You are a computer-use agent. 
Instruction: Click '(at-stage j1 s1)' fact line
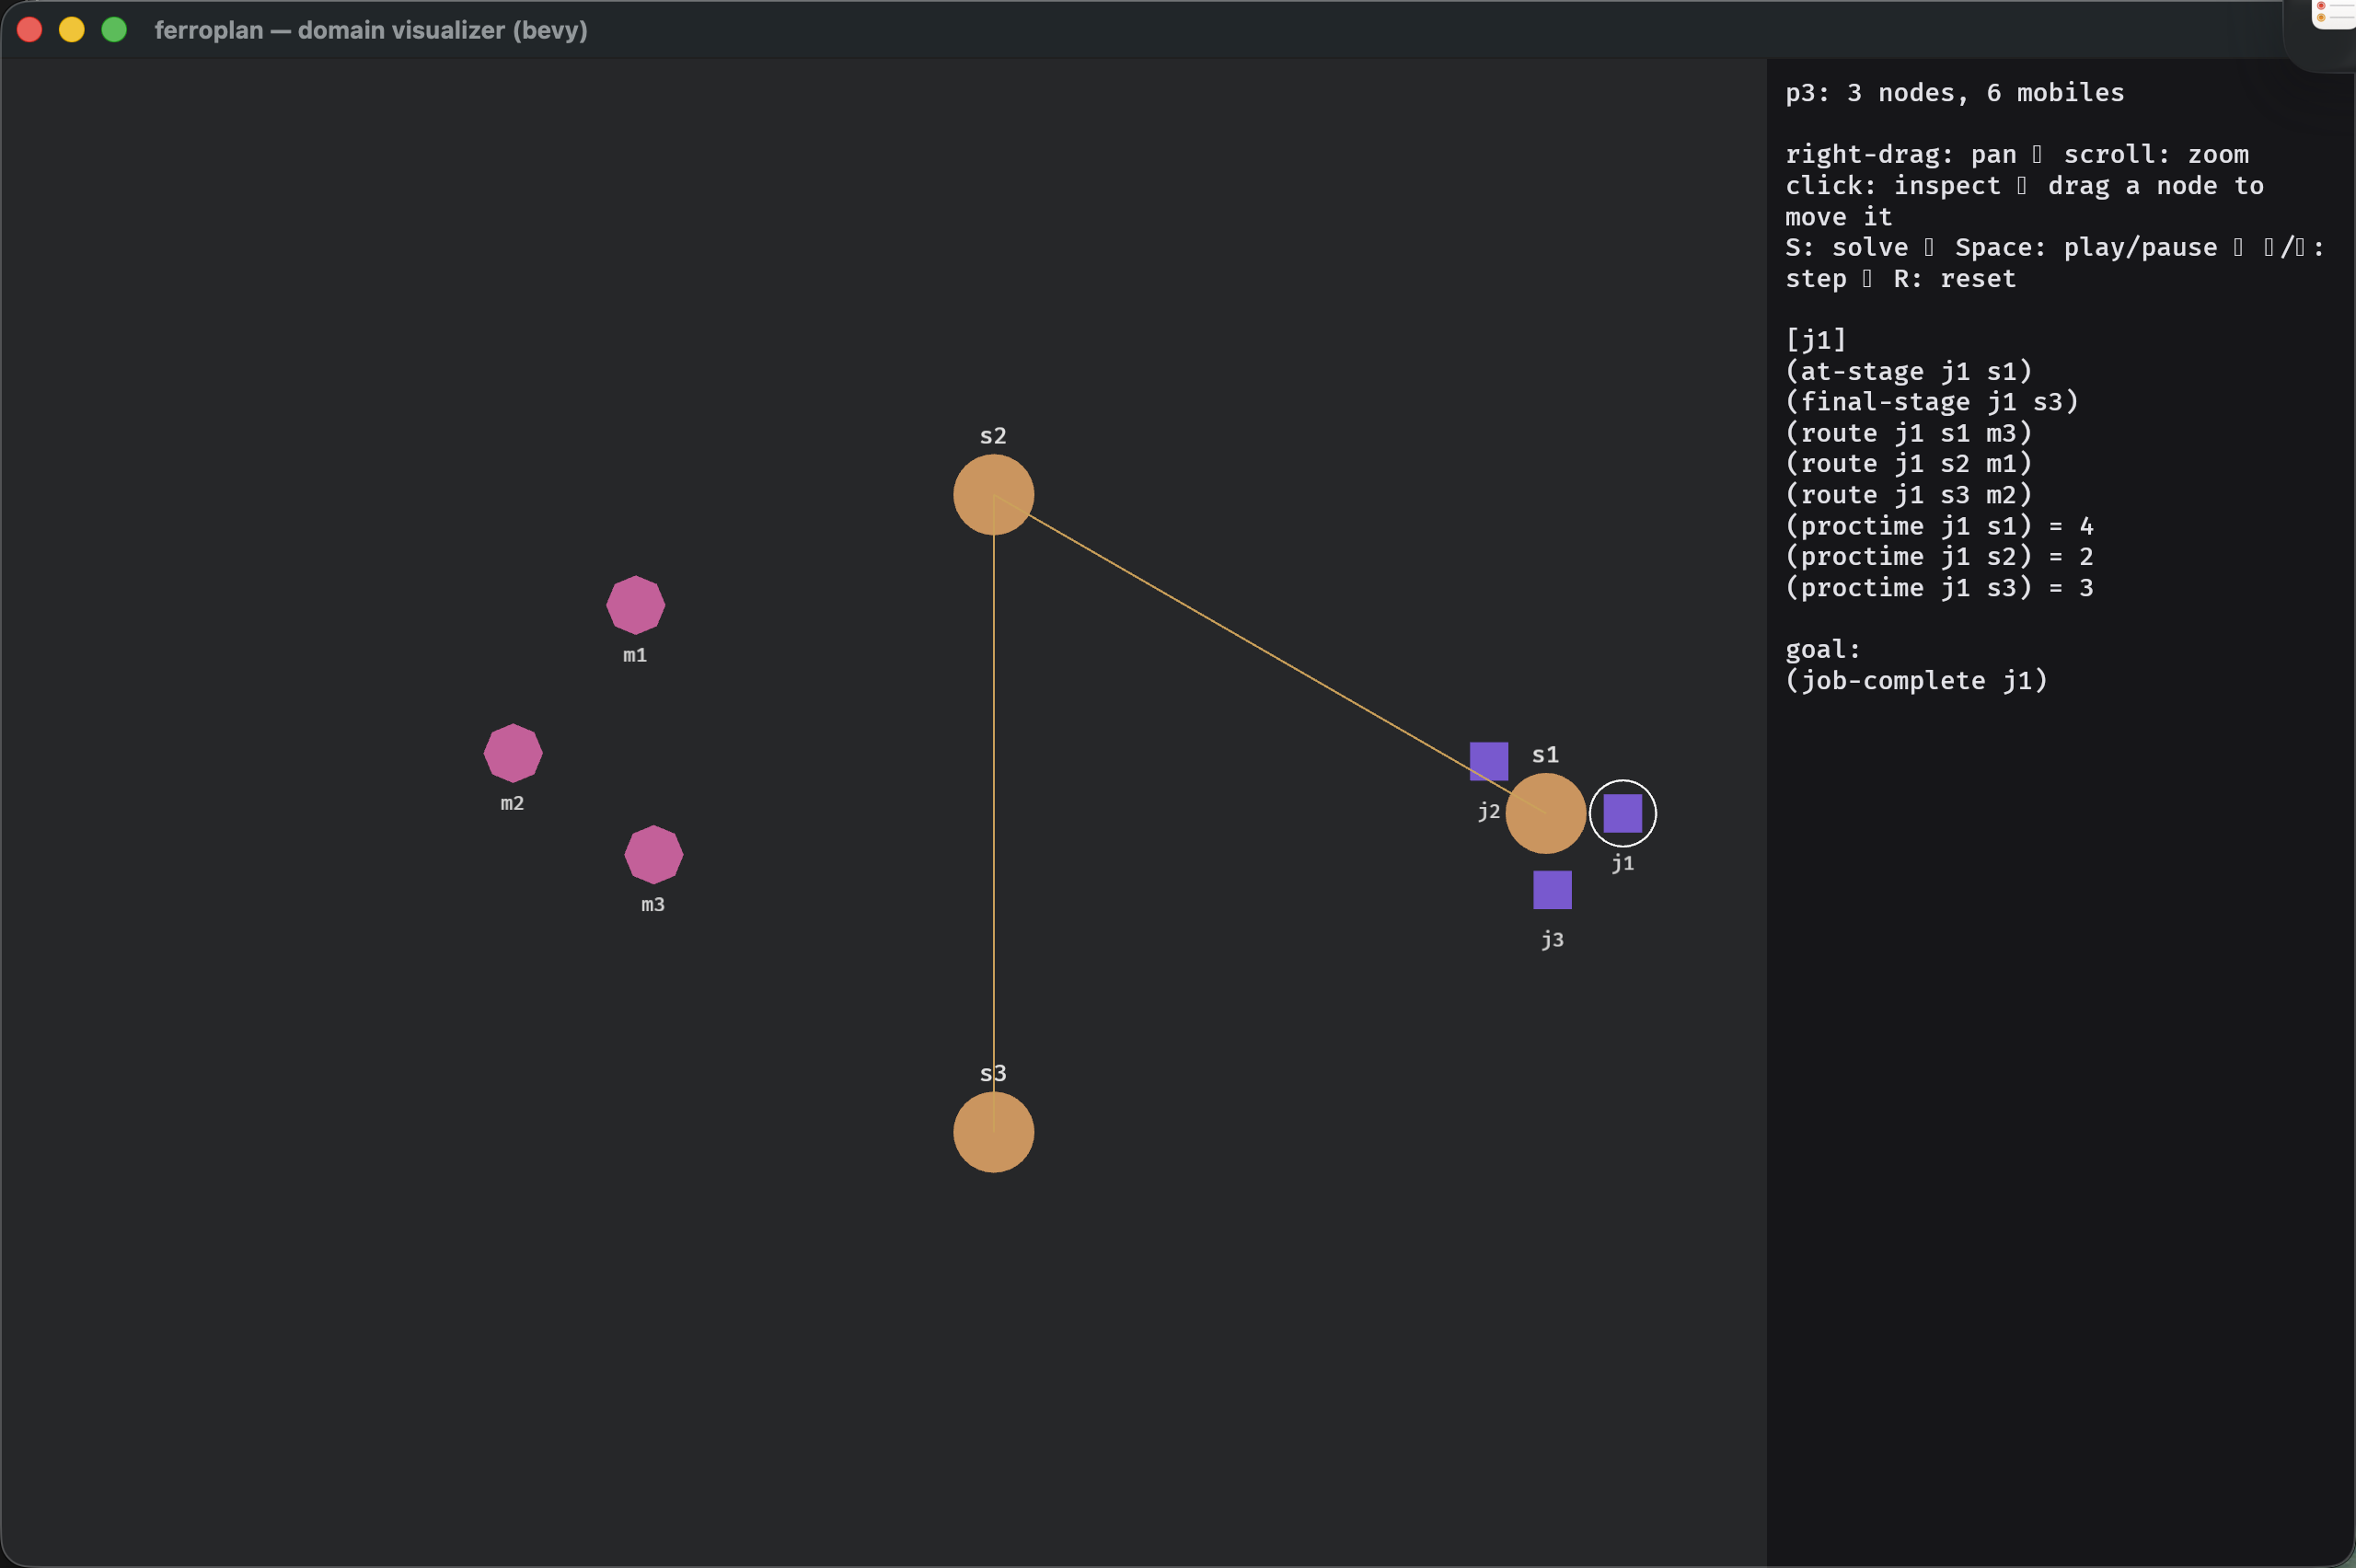coord(1909,371)
